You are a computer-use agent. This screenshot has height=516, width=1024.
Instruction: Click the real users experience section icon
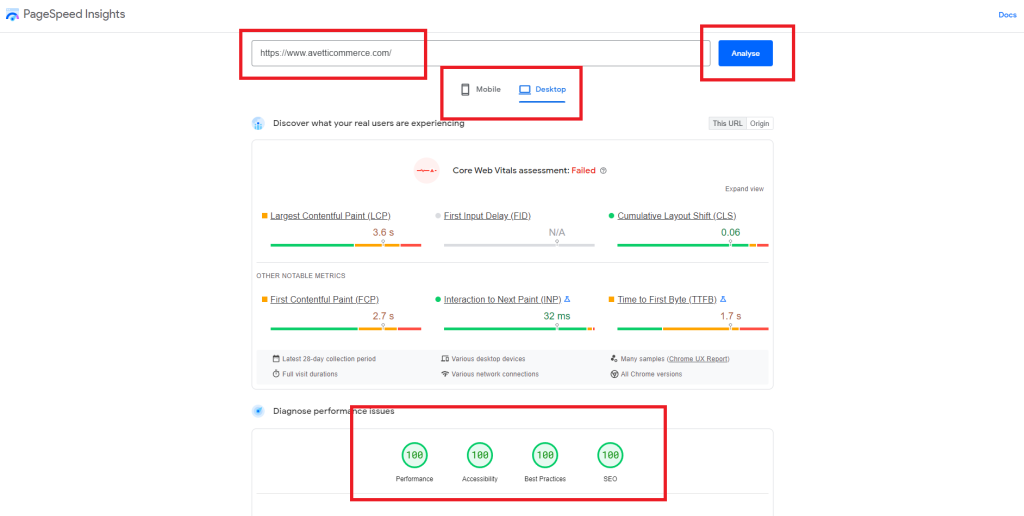pos(258,123)
